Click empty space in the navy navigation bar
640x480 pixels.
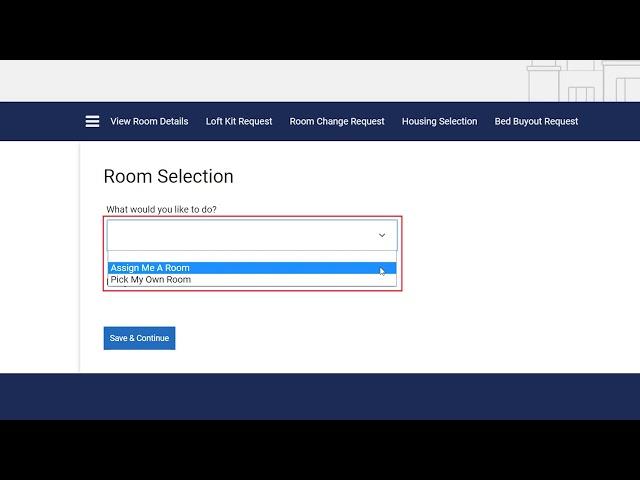tap(40, 121)
